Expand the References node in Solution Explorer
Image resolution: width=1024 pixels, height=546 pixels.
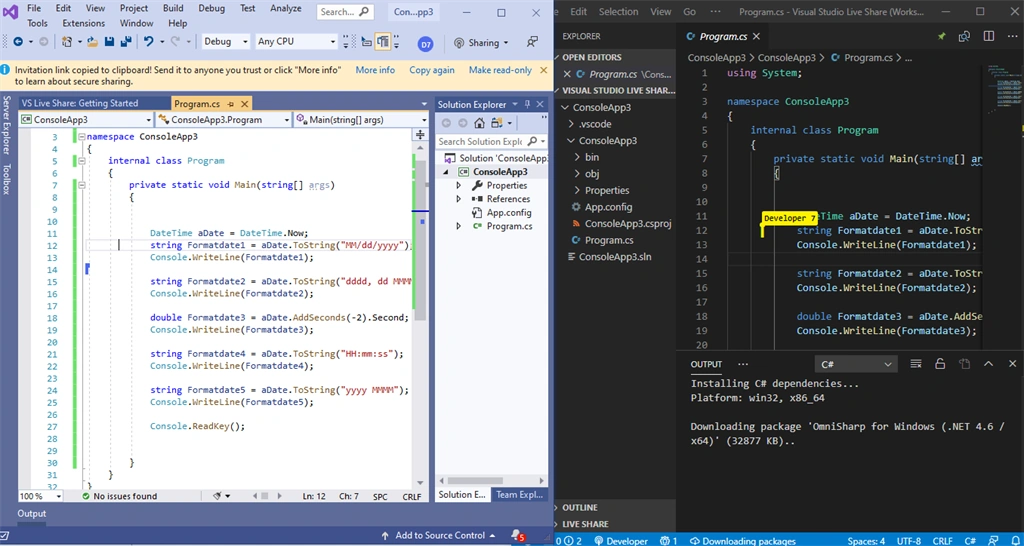pyautogui.click(x=458, y=199)
